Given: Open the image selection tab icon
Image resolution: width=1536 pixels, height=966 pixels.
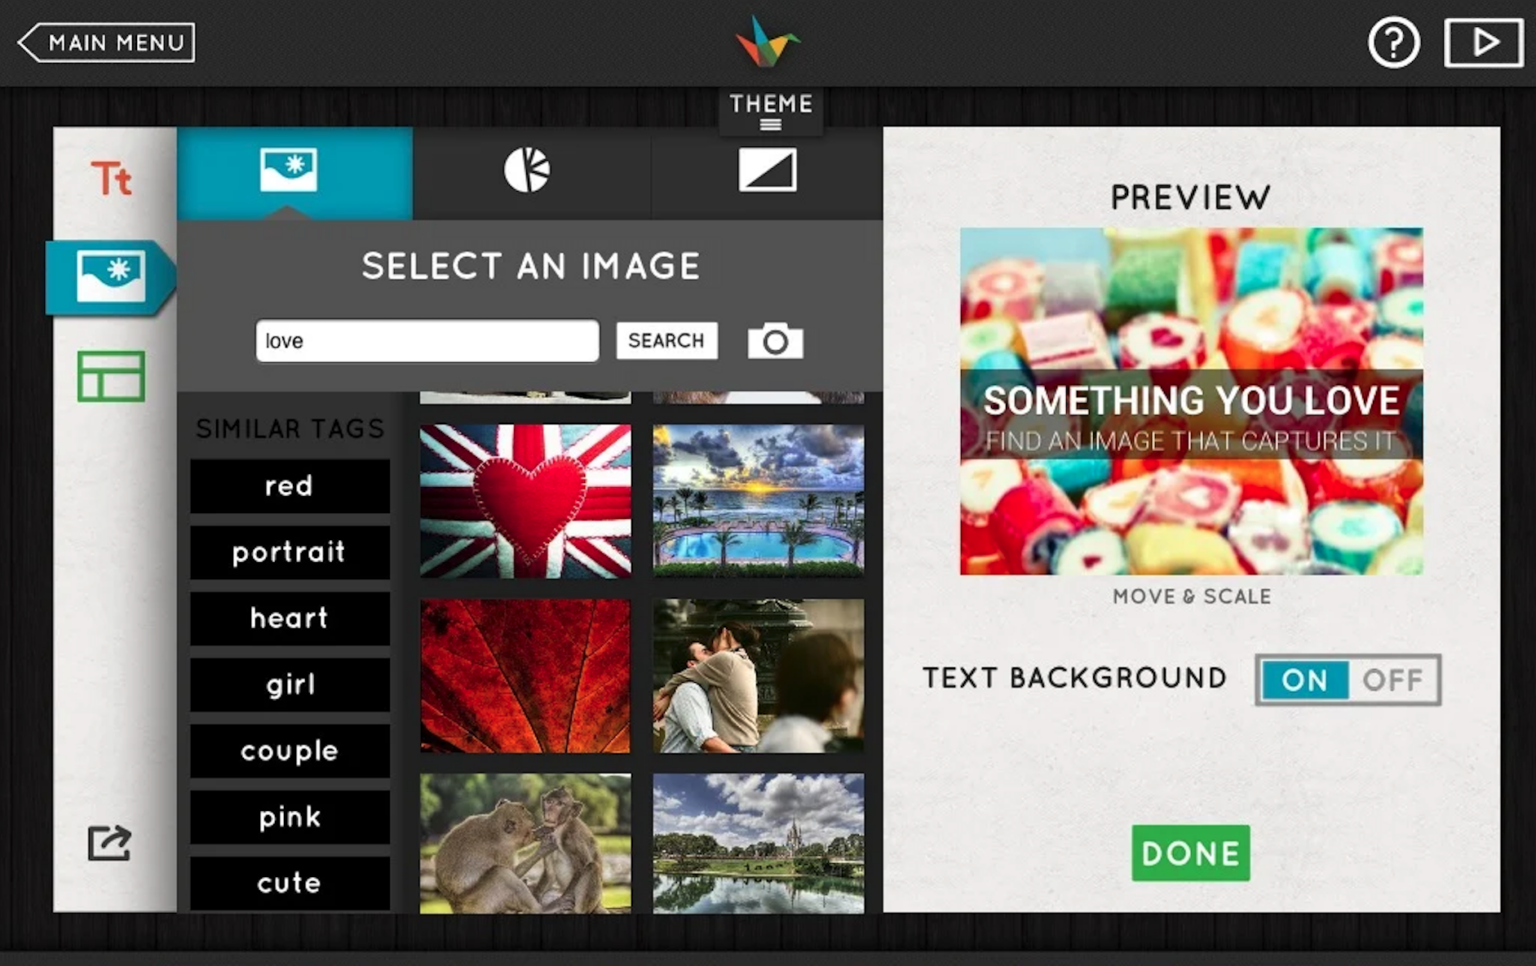Looking at the screenshot, I should pos(294,170).
